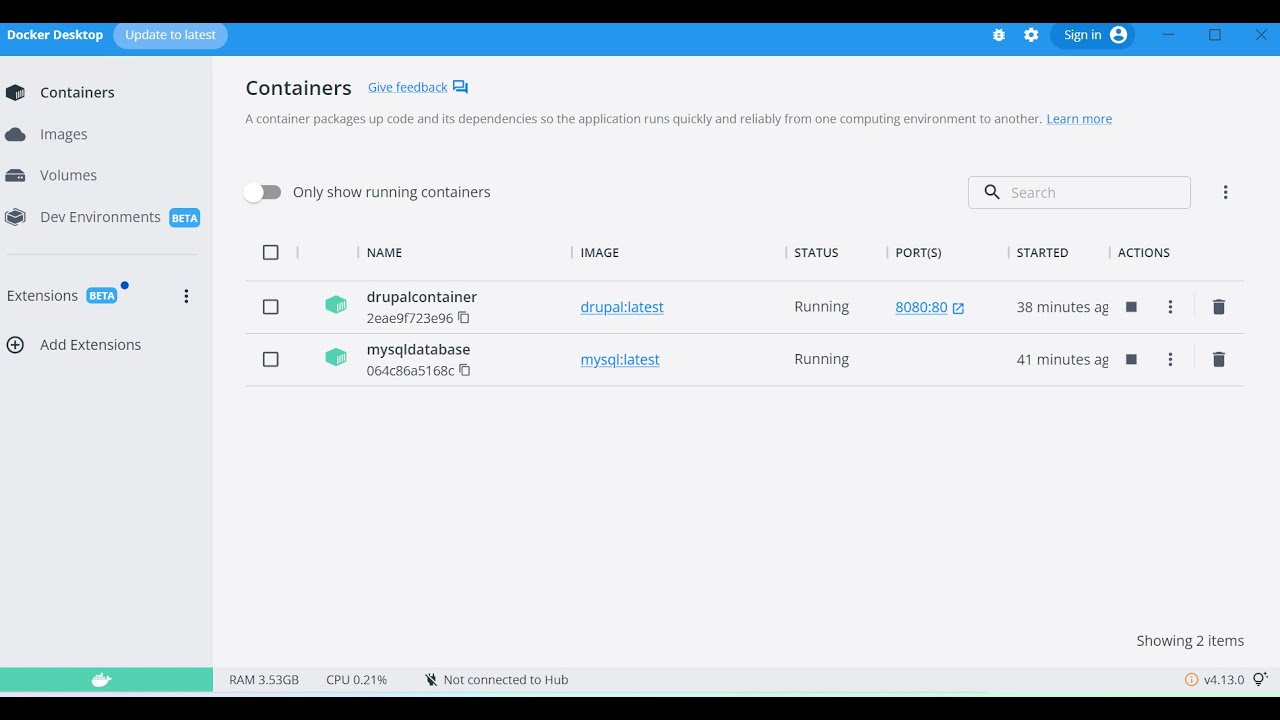Screen dimensions: 1280x720
Task: Click the Containers sidebar icon
Action: (x=15, y=93)
